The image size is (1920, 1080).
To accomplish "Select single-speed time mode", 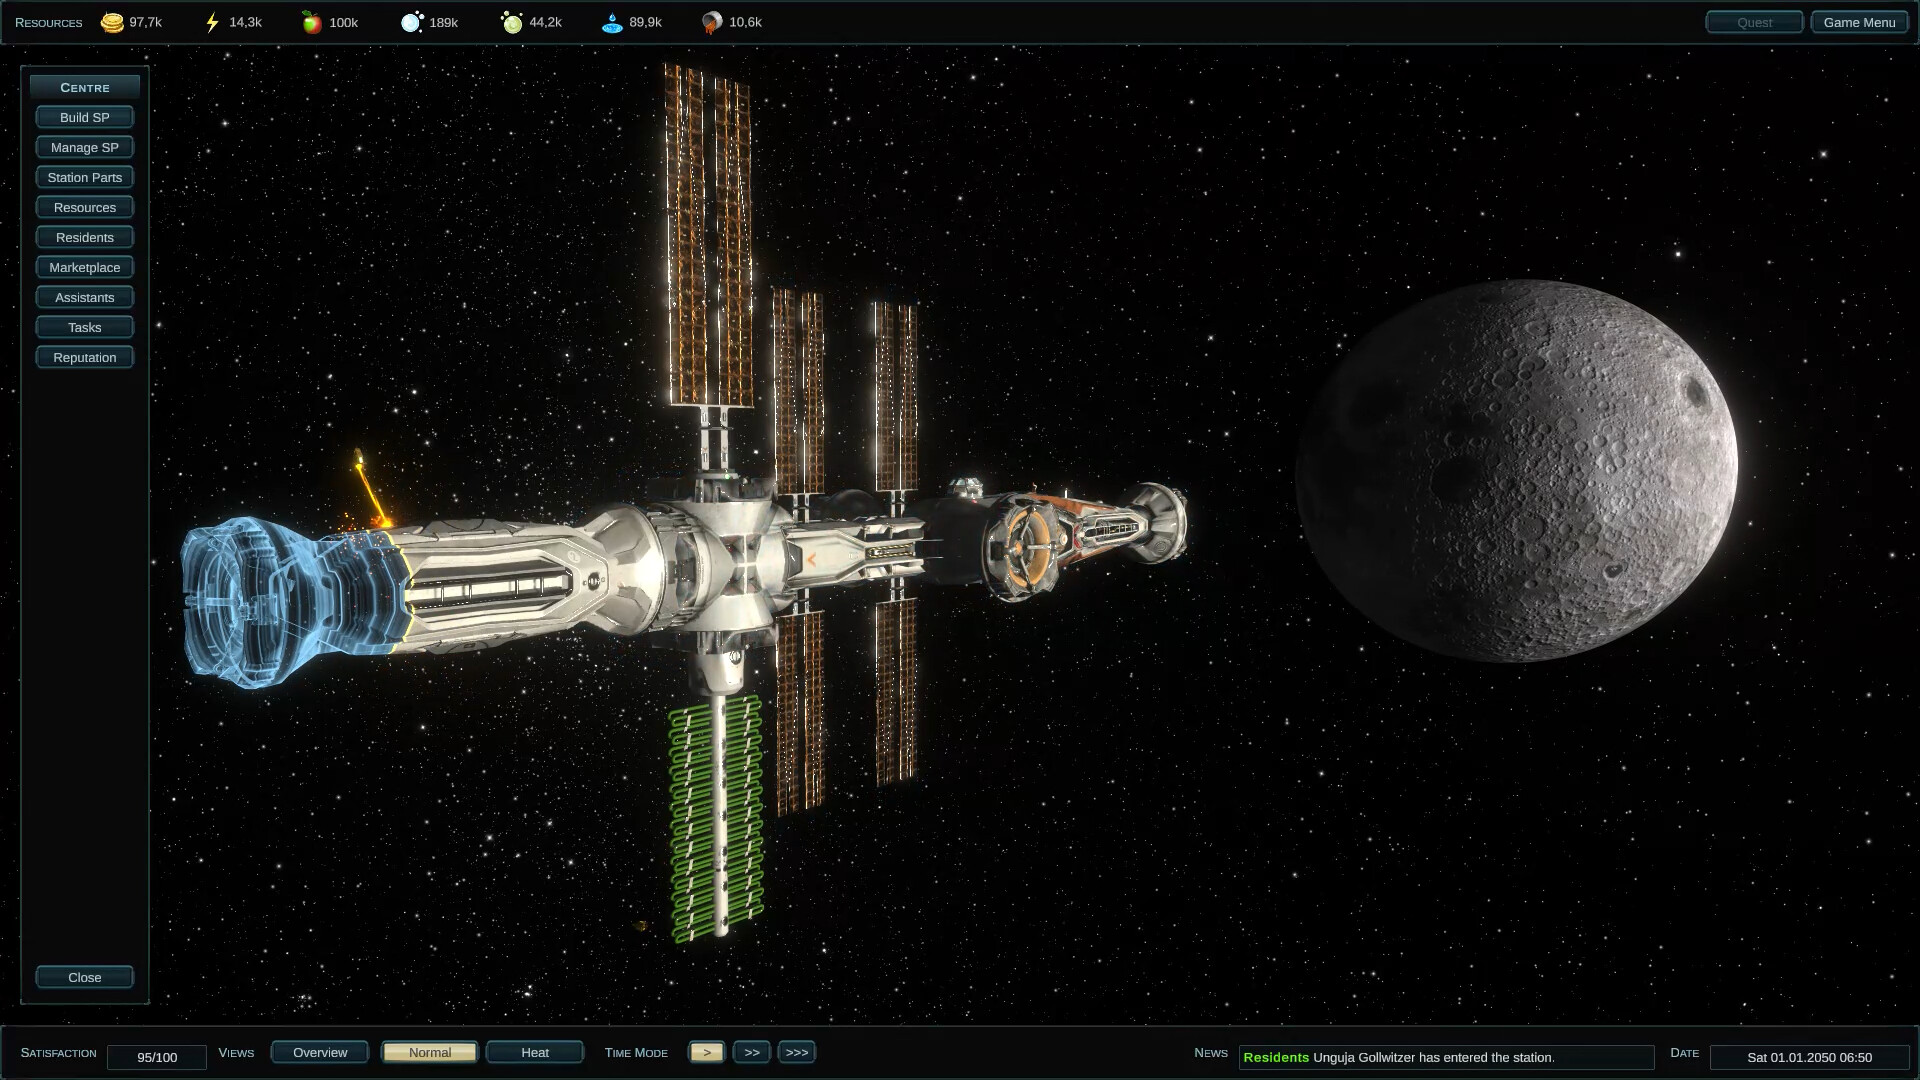I will (x=706, y=1052).
